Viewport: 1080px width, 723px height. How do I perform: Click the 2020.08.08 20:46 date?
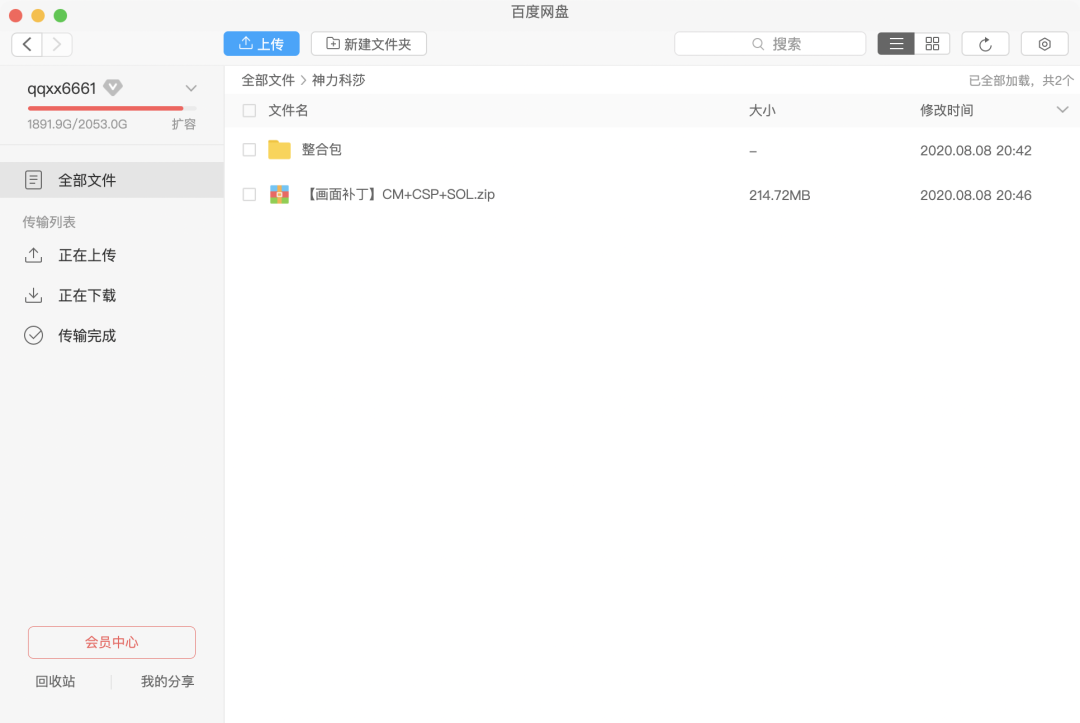(x=976, y=196)
